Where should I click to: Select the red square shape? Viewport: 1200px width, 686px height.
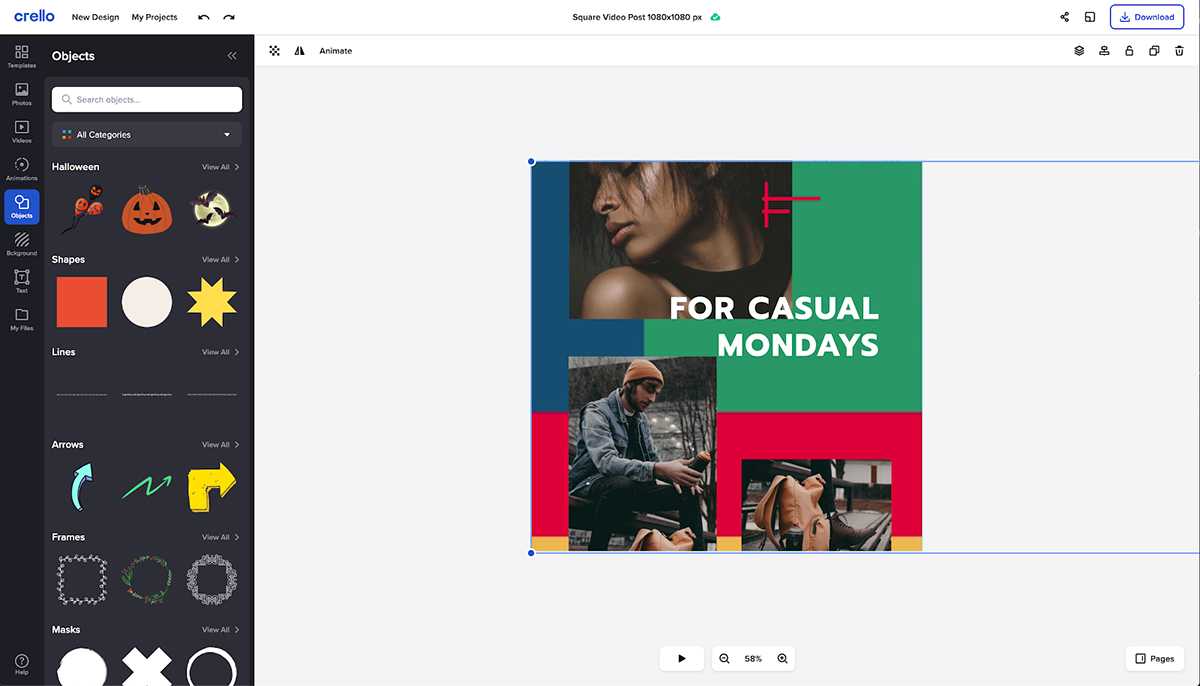coord(82,302)
